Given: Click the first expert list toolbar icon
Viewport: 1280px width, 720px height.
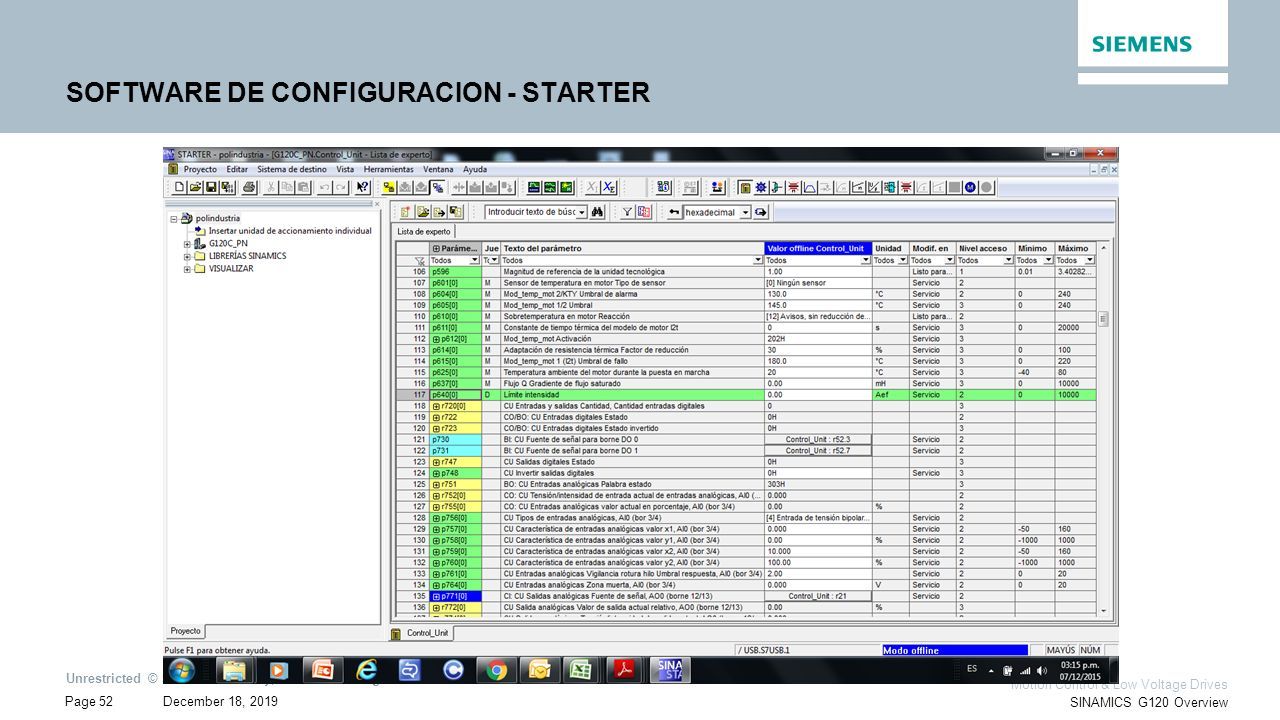Looking at the screenshot, I should point(406,212).
